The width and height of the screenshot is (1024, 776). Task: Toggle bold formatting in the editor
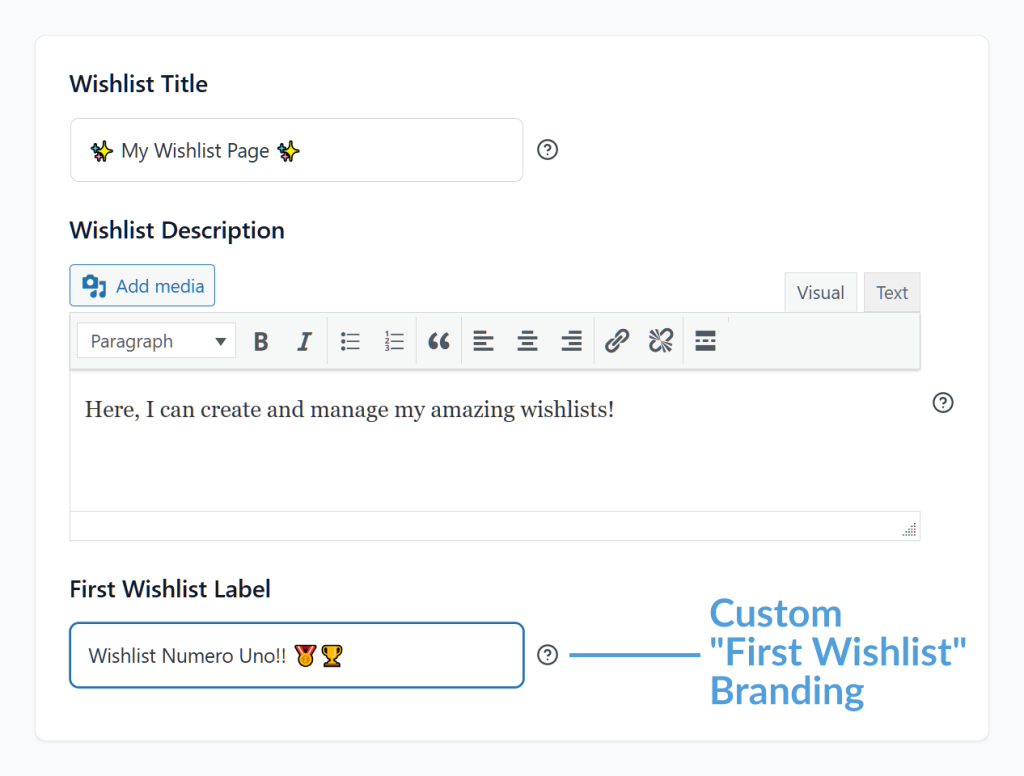[261, 342]
